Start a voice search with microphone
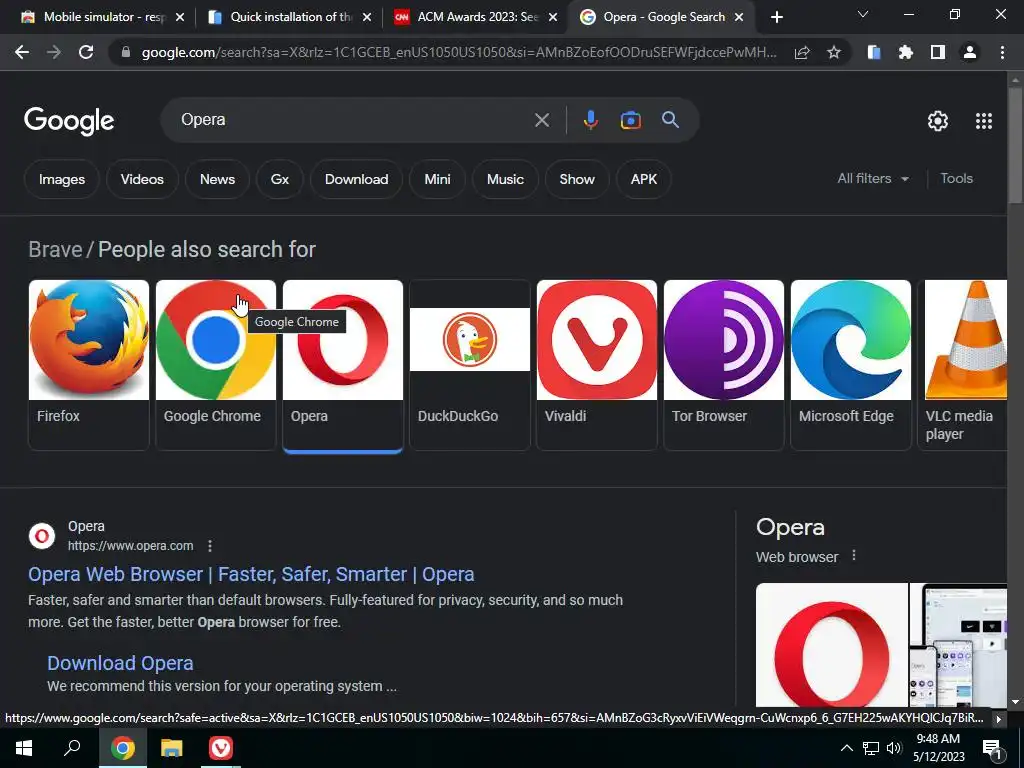1024x768 pixels. click(x=590, y=120)
